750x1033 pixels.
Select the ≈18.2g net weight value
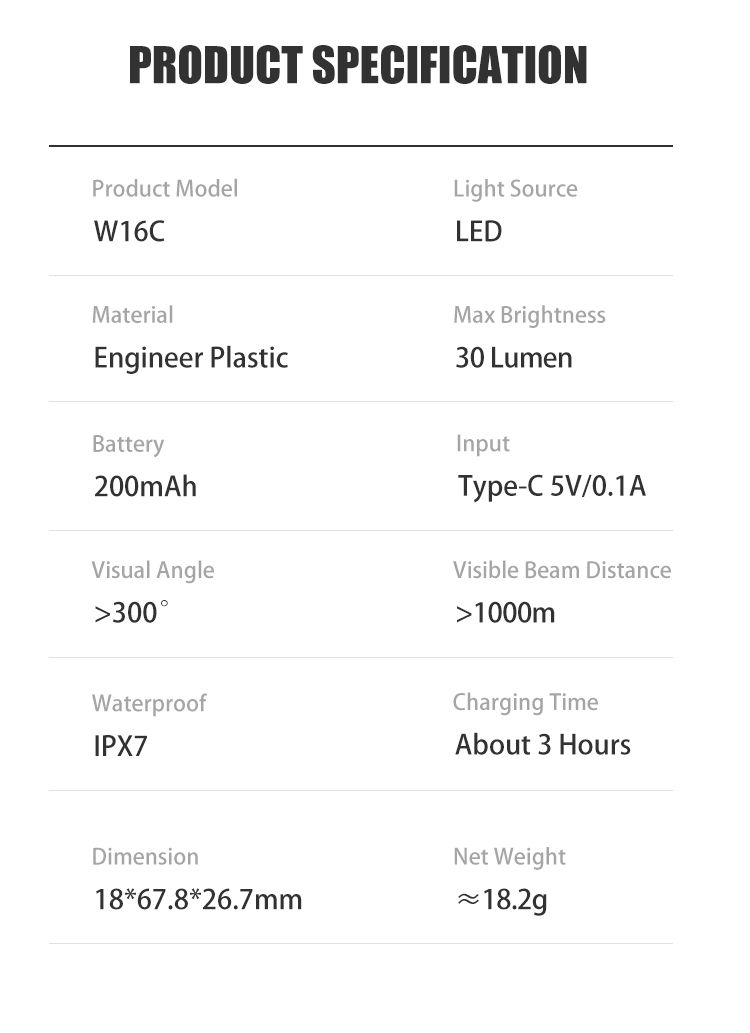[502, 900]
